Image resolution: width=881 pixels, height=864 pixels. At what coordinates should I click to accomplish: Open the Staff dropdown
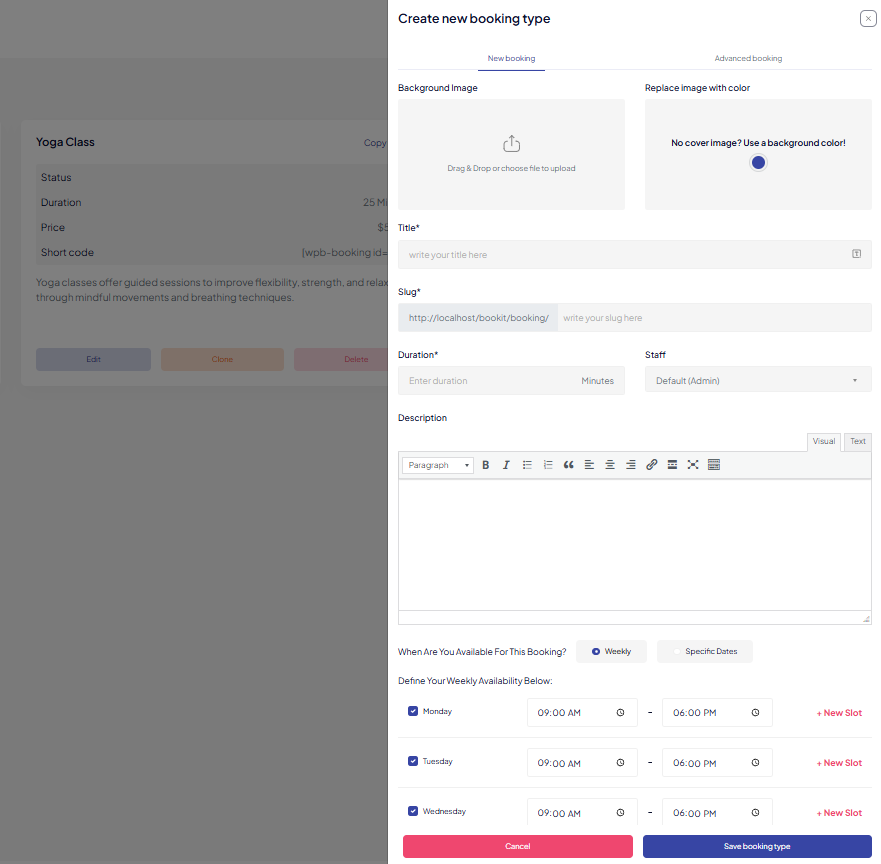click(758, 380)
